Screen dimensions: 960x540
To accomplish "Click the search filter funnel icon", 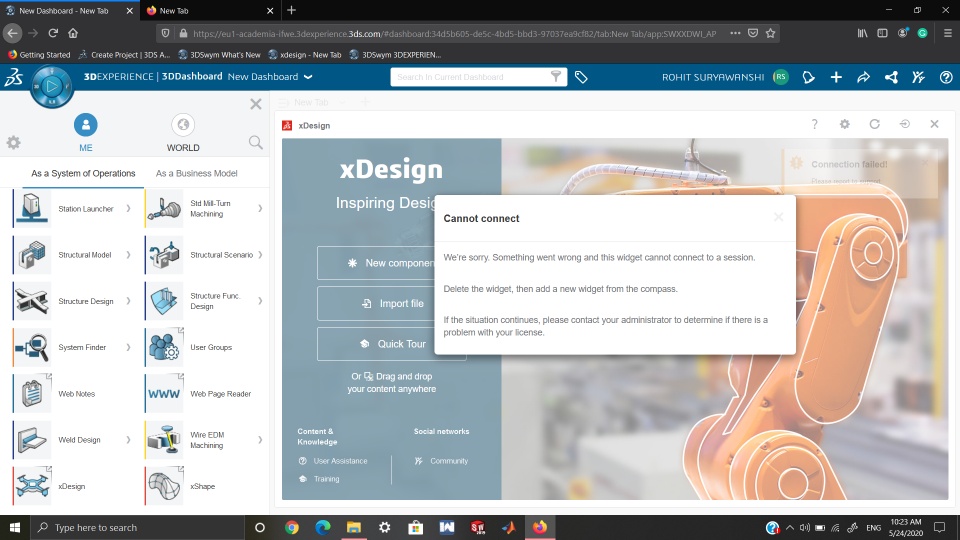I will click(556, 77).
